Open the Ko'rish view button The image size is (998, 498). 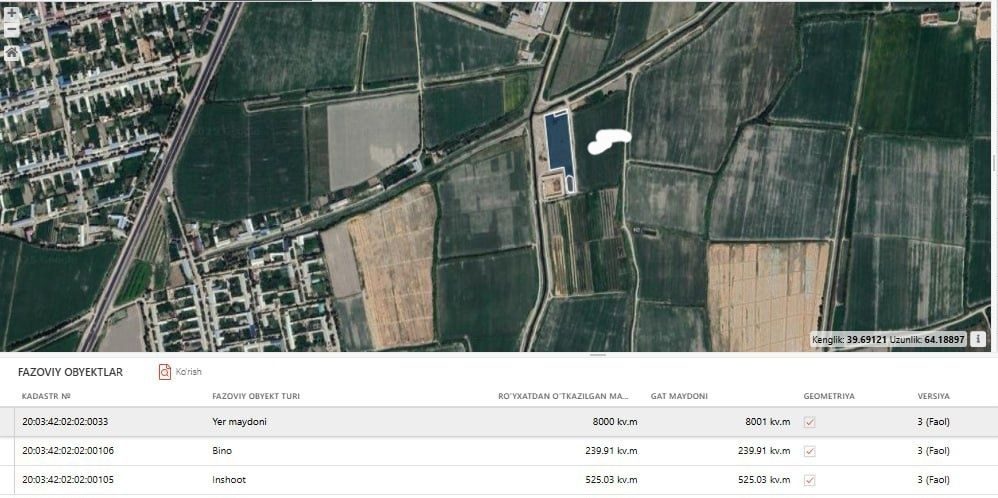pyautogui.click(x=181, y=372)
